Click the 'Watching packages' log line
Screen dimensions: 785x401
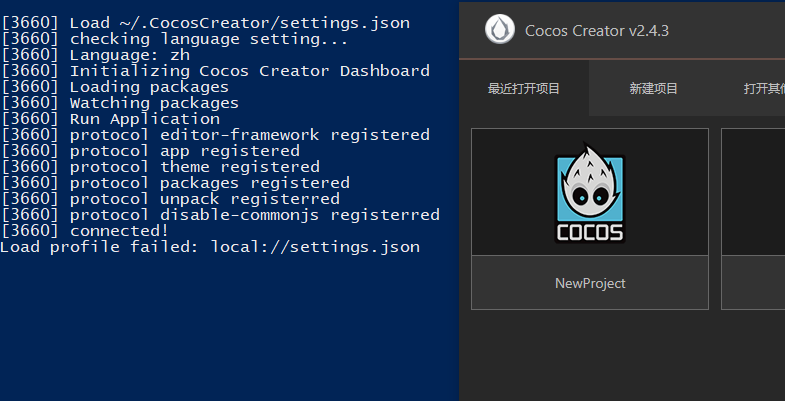pos(120,103)
